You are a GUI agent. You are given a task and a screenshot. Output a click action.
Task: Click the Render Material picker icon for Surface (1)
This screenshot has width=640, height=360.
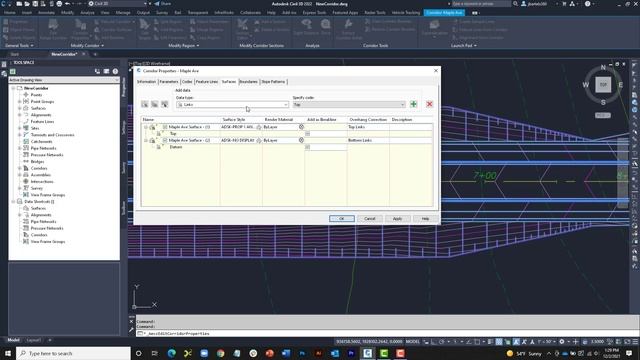[301, 127]
